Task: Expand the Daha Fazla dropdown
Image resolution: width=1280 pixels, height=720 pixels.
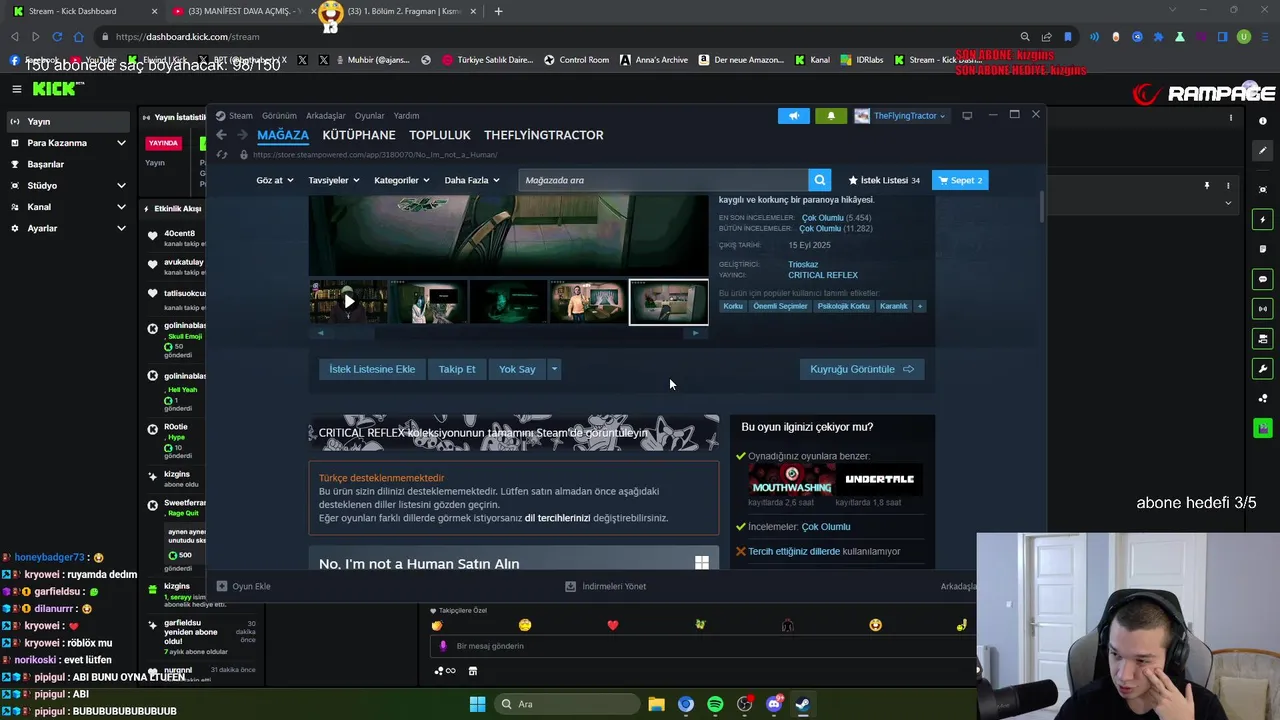Action: tap(472, 180)
